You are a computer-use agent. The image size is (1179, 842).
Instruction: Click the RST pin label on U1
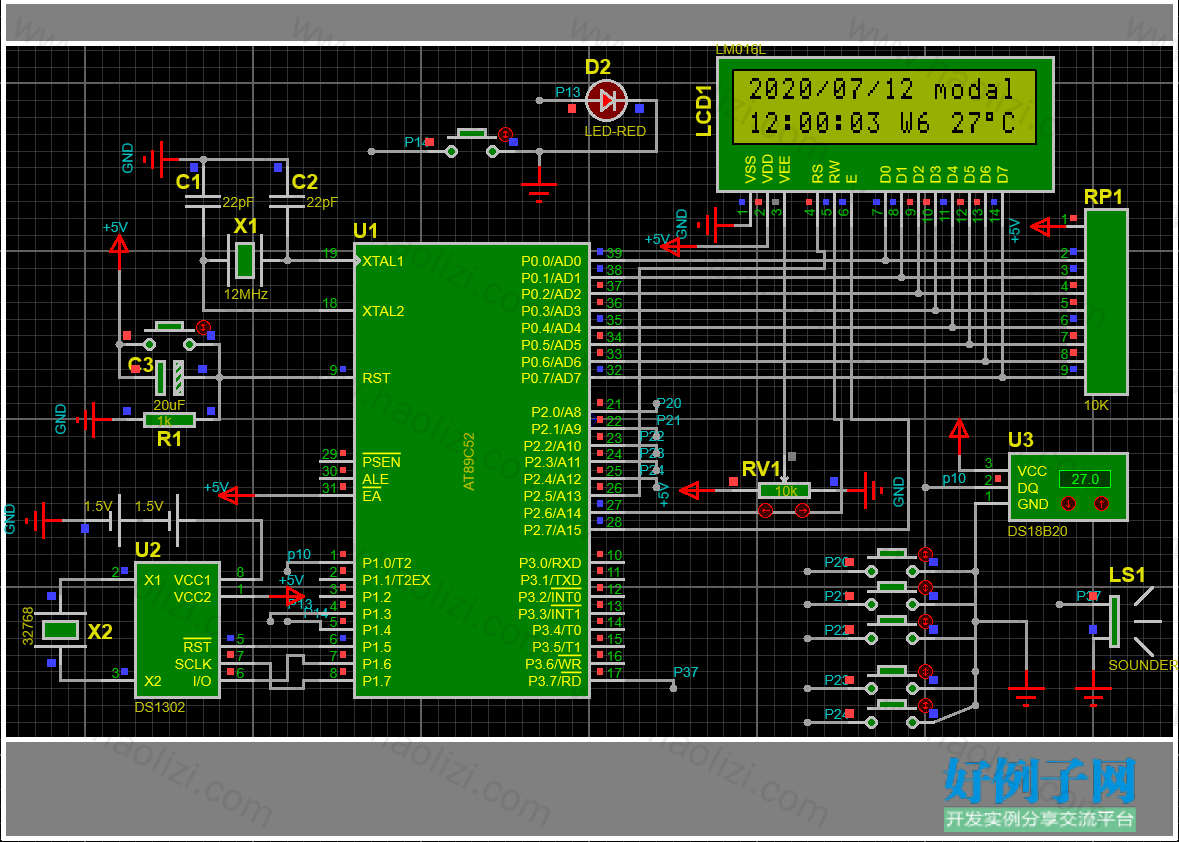[x=376, y=378]
